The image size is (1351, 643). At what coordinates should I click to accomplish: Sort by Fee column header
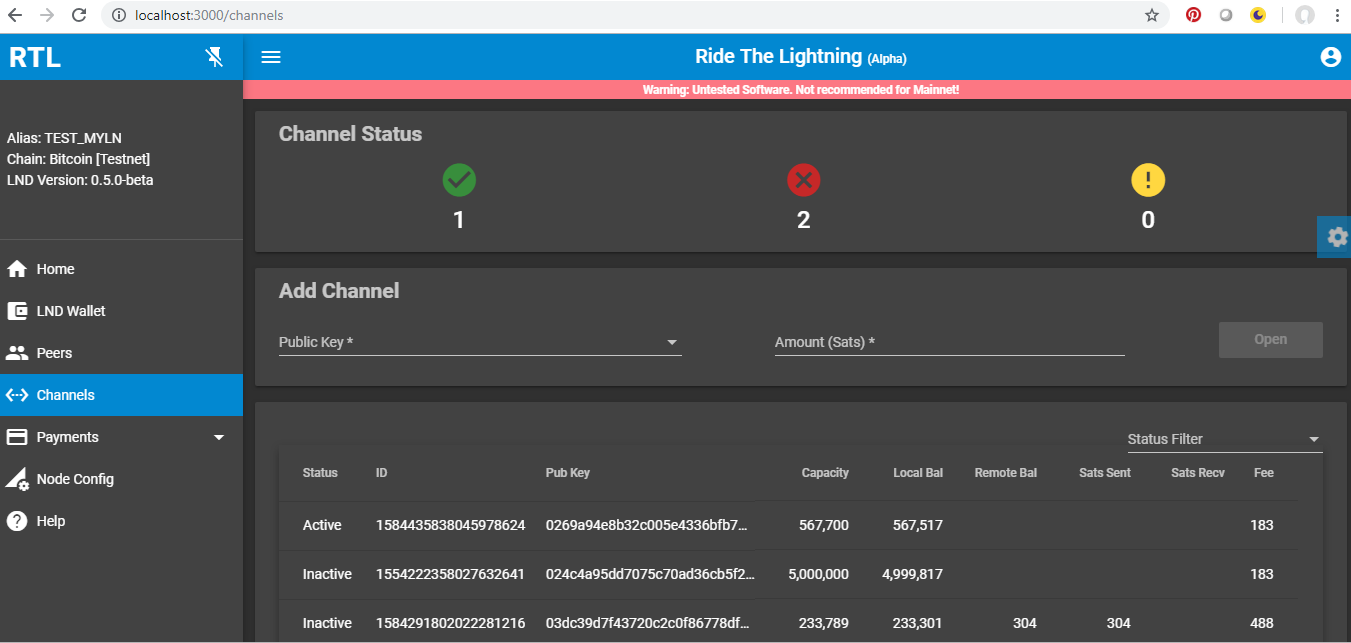pyautogui.click(x=1264, y=473)
